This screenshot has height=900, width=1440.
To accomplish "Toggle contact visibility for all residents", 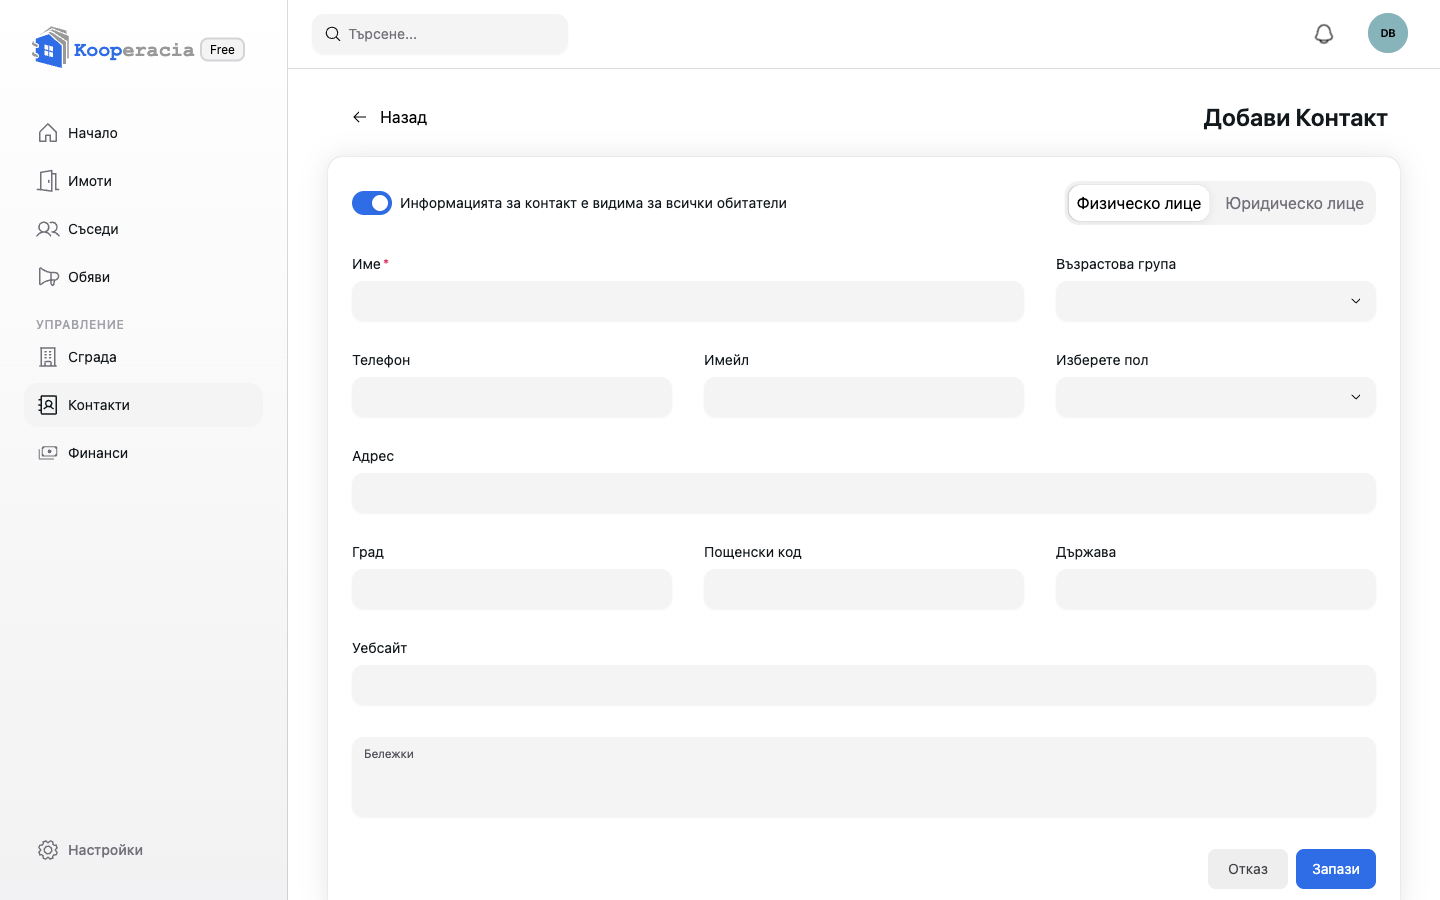I will 372,203.
